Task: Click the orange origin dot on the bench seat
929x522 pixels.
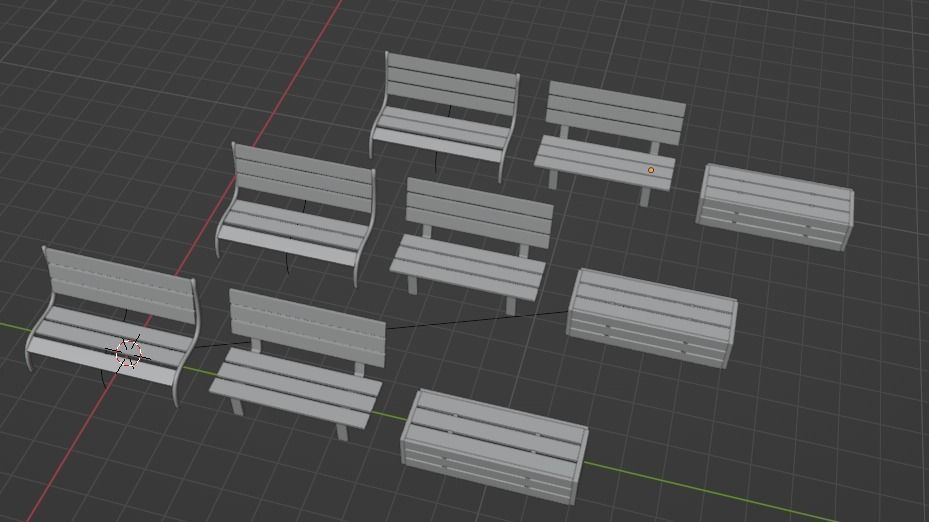Action: pyautogui.click(x=651, y=170)
